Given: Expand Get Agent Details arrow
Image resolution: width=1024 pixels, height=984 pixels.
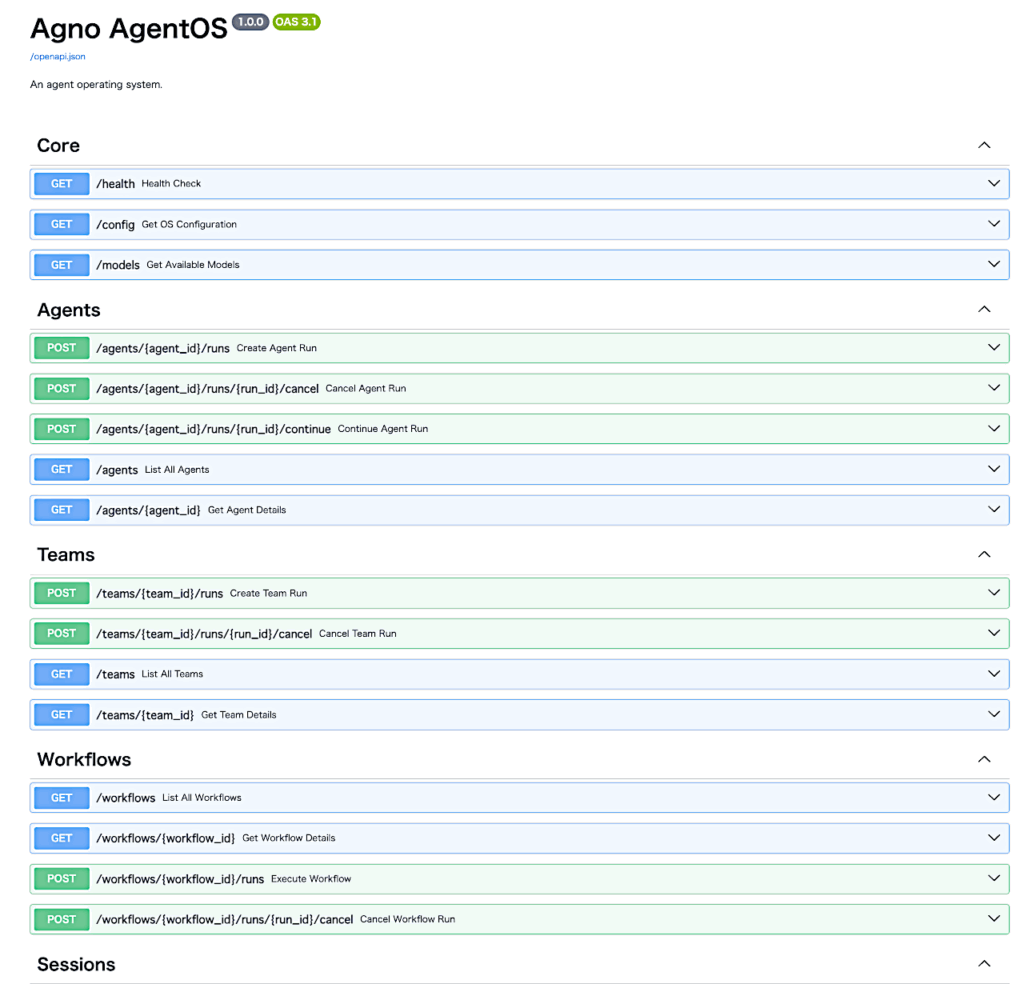Looking at the screenshot, I should click(x=993, y=509).
